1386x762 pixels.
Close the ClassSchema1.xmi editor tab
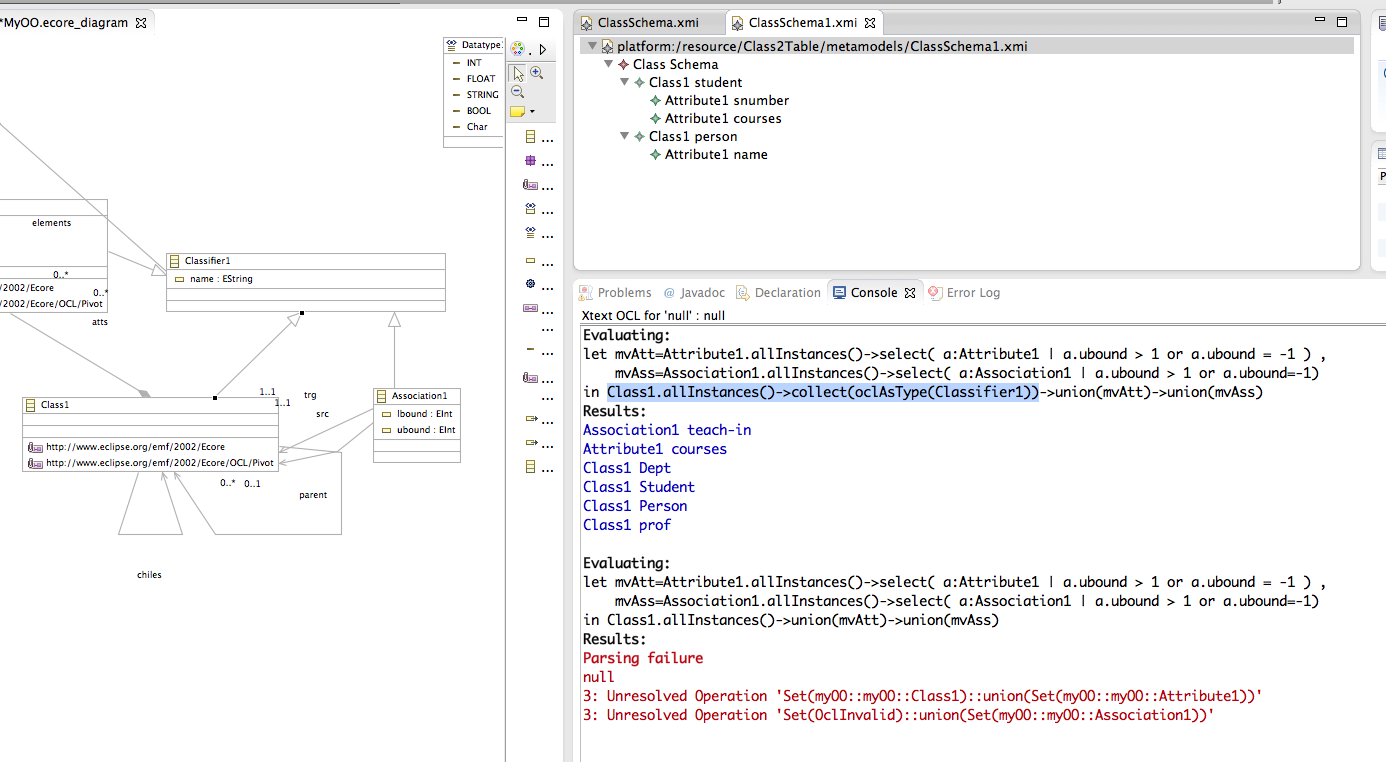[870, 22]
